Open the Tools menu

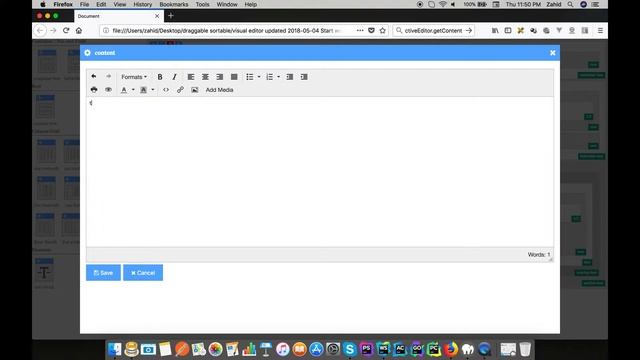(202, 4)
